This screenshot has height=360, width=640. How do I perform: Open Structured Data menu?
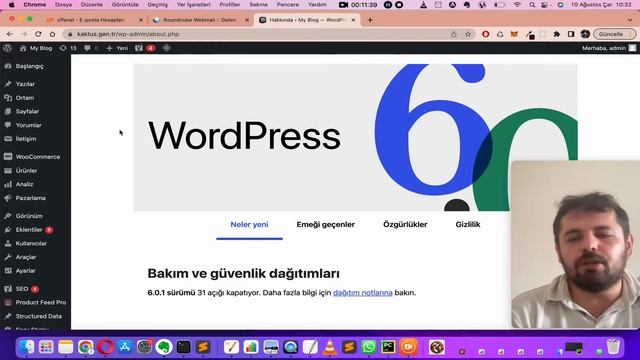tap(38, 316)
